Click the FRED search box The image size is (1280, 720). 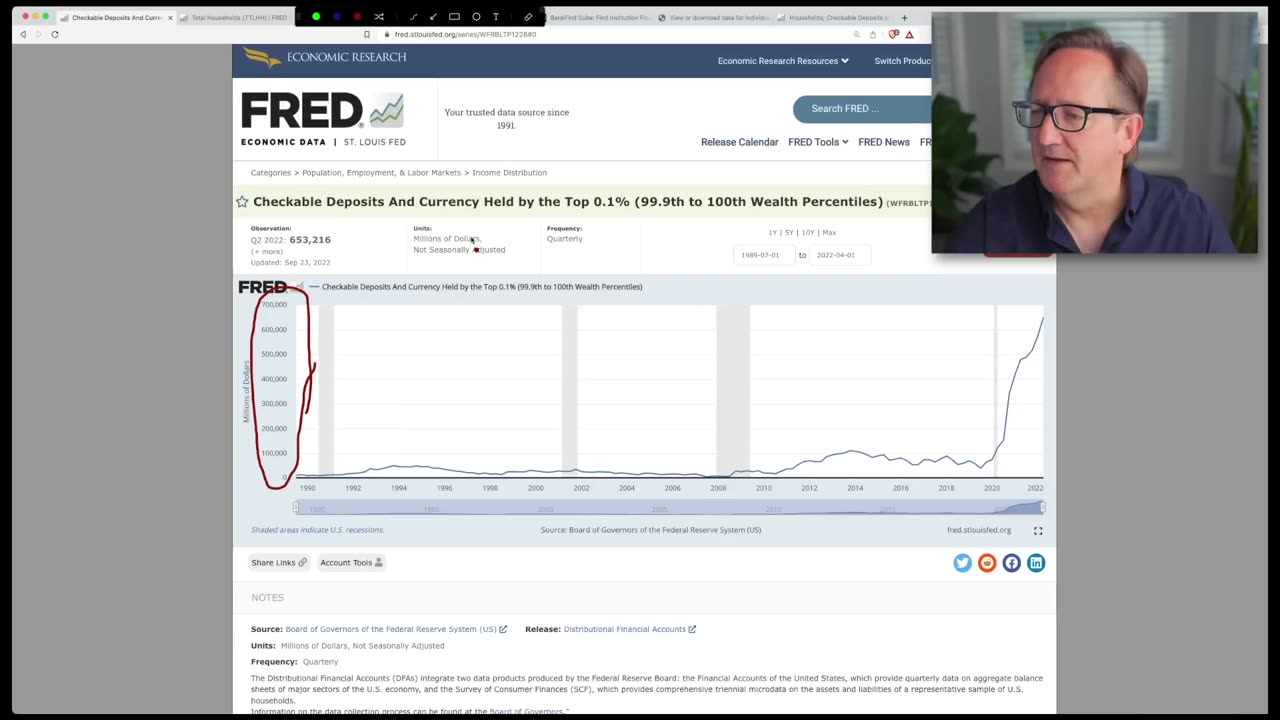[862, 108]
